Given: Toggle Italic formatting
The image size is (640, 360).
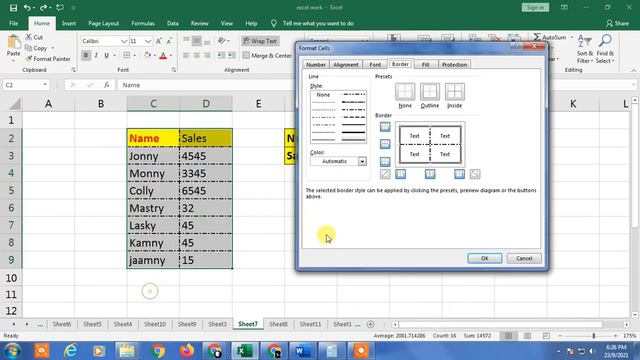Looking at the screenshot, I should click(96, 55).
